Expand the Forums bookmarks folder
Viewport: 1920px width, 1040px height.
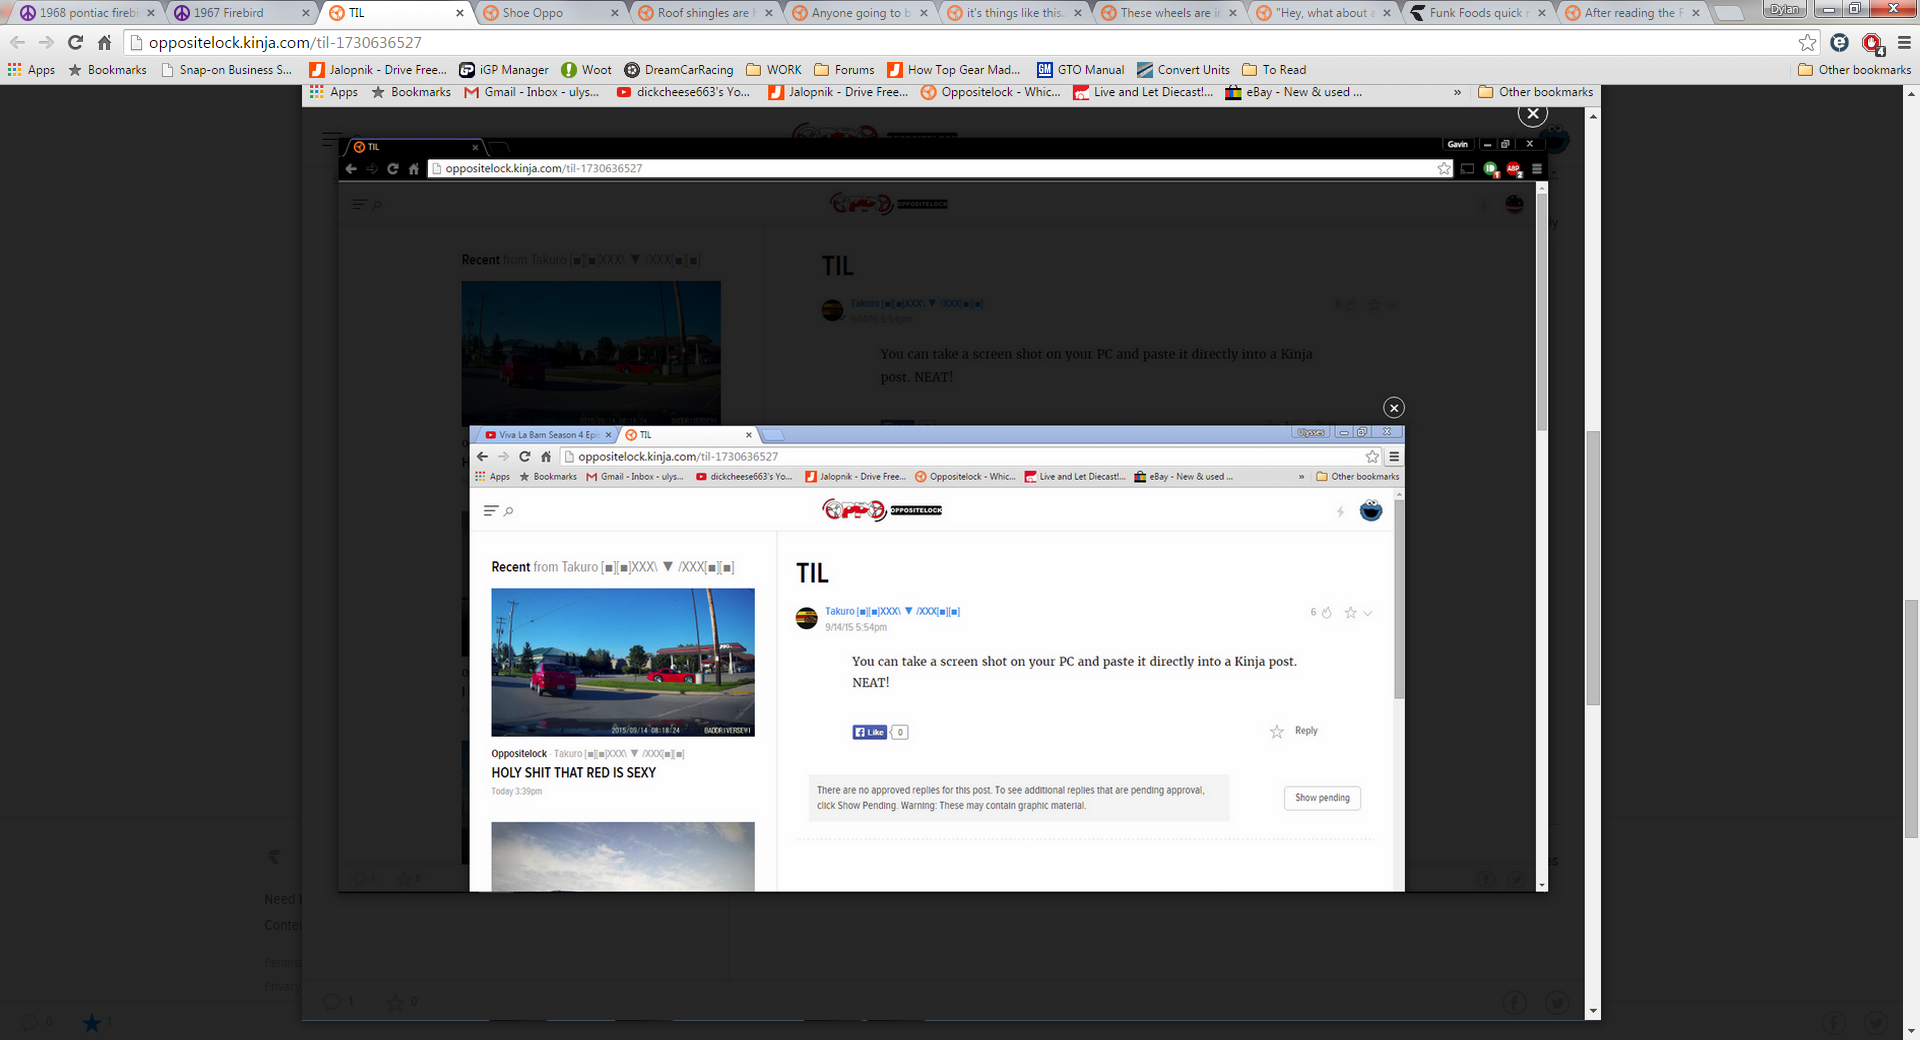coord(844,70)
